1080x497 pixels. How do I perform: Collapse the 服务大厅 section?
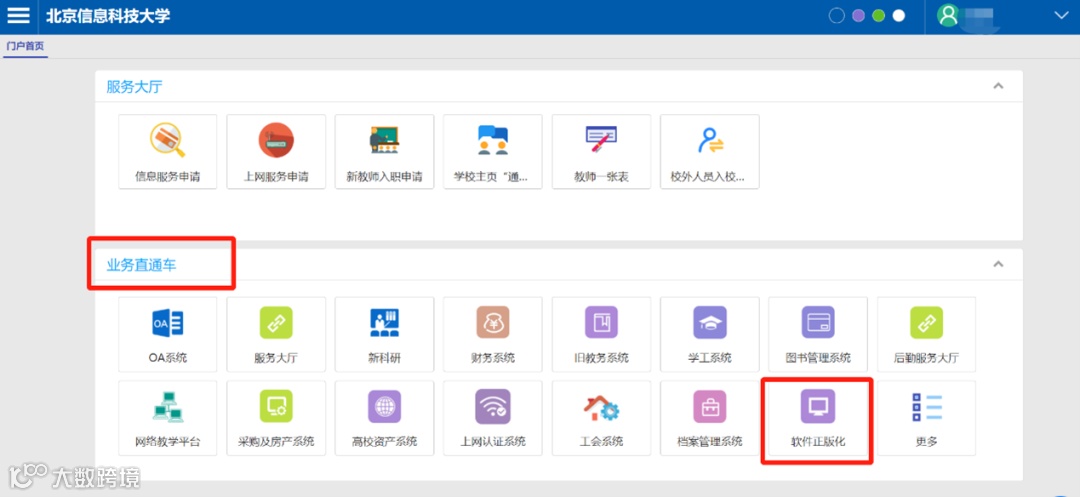coord(998,86)
